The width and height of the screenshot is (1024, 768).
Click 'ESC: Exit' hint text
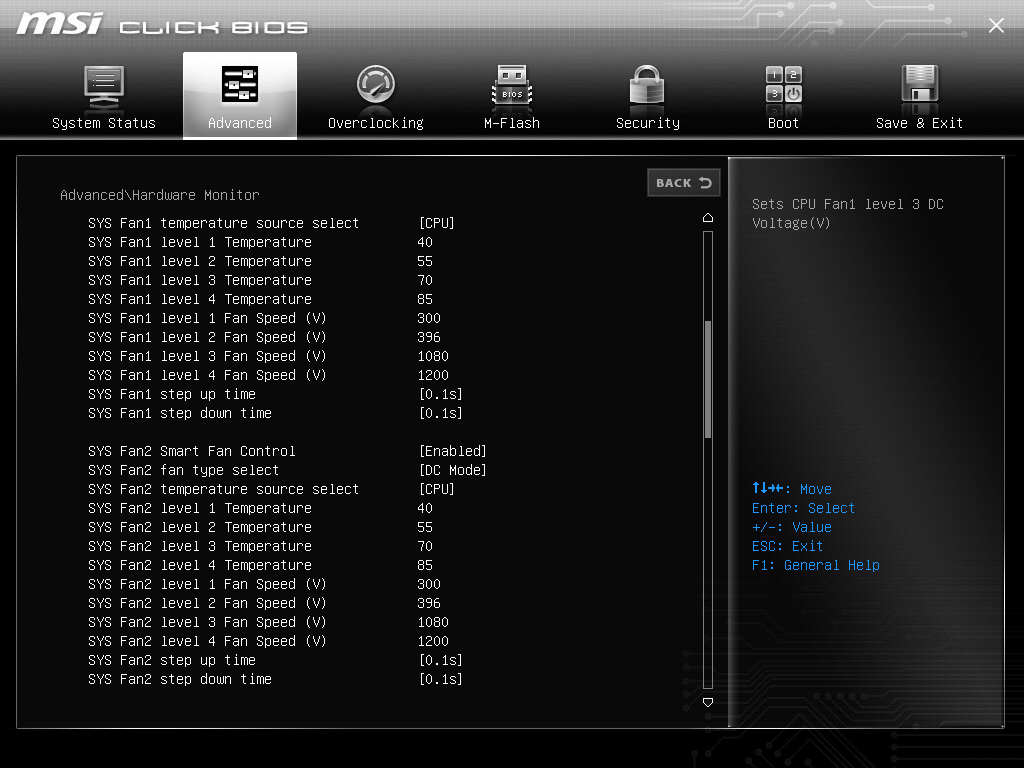point(788,546)
